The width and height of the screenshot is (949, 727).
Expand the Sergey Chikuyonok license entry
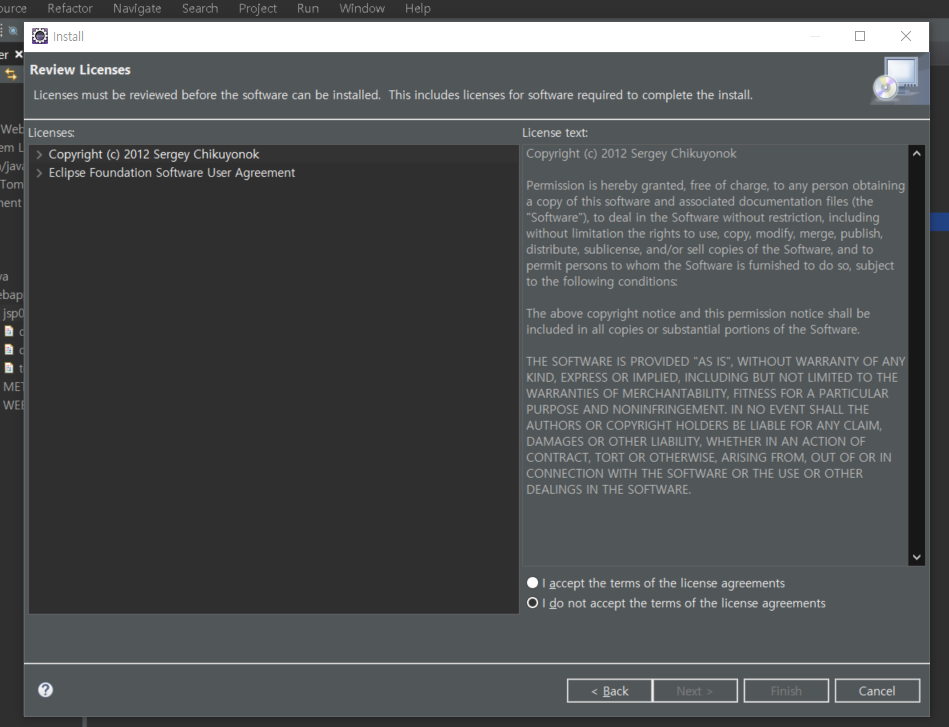tap(39, 154)
